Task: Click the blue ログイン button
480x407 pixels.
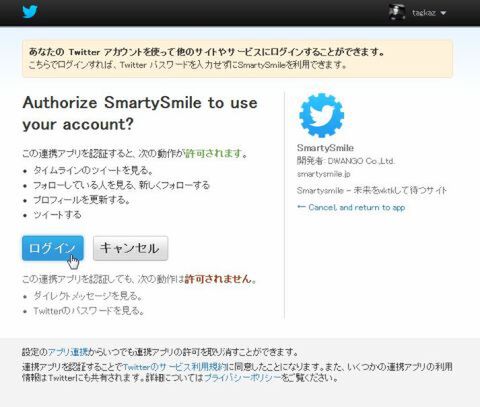Action: click(53, 248)
